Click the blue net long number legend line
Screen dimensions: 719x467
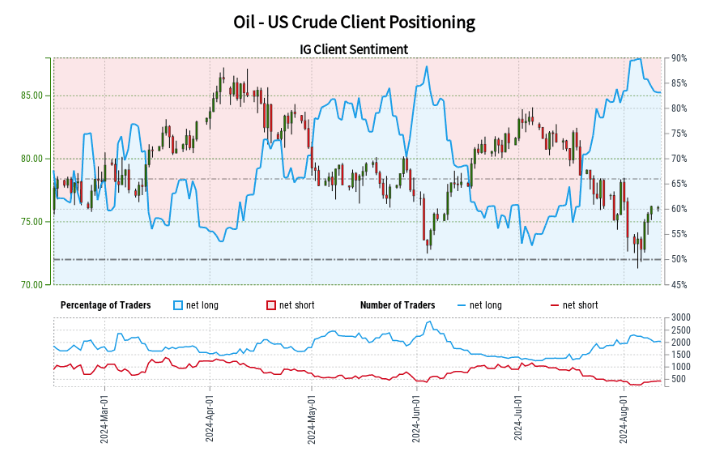tap(461, 304)
